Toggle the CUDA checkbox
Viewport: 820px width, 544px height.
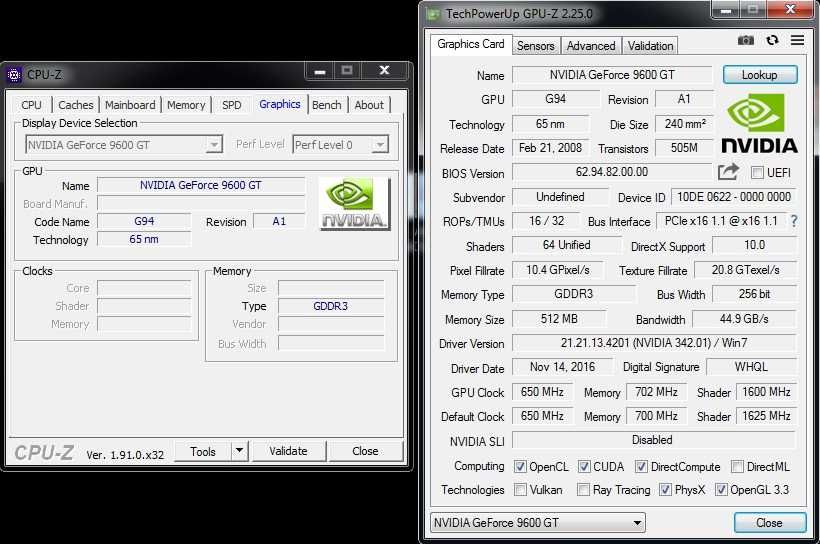point(584,466)
